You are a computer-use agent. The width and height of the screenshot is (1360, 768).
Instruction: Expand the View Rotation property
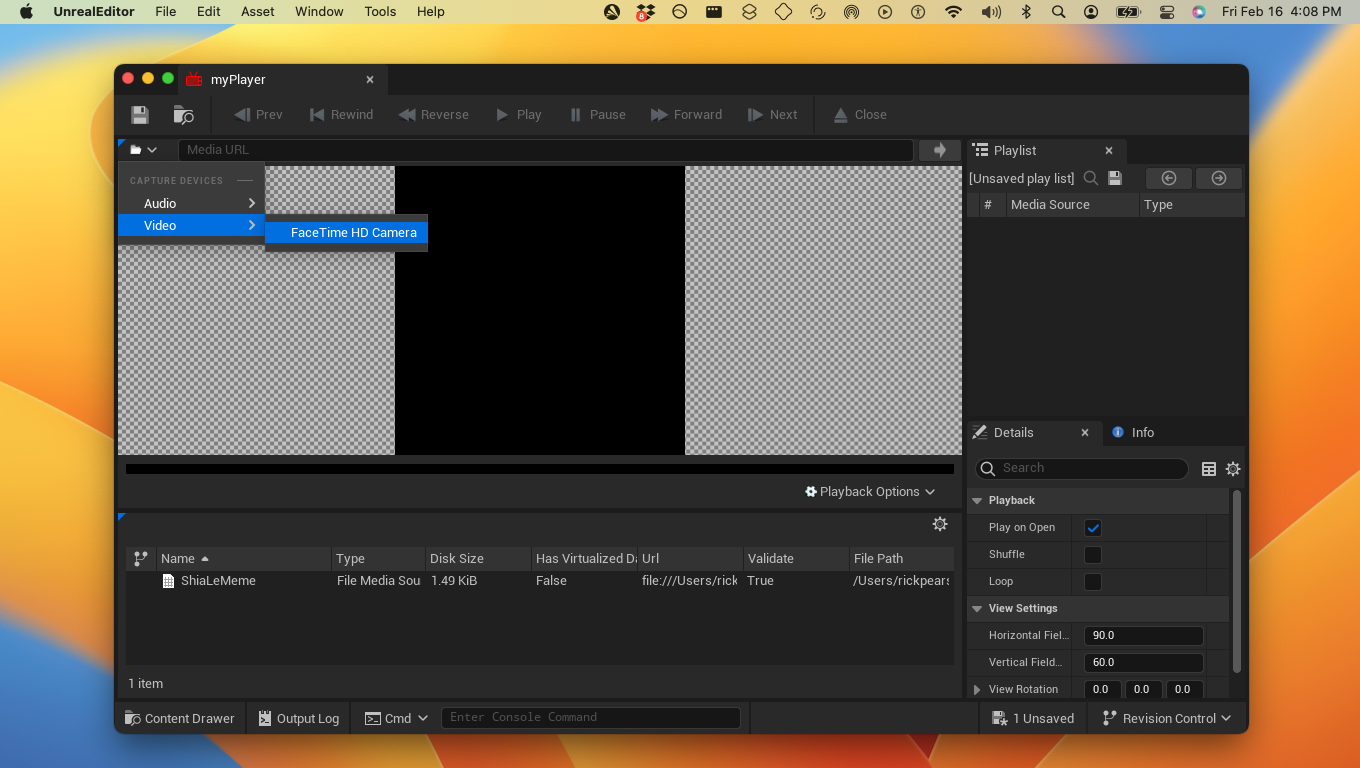(977, 690)
